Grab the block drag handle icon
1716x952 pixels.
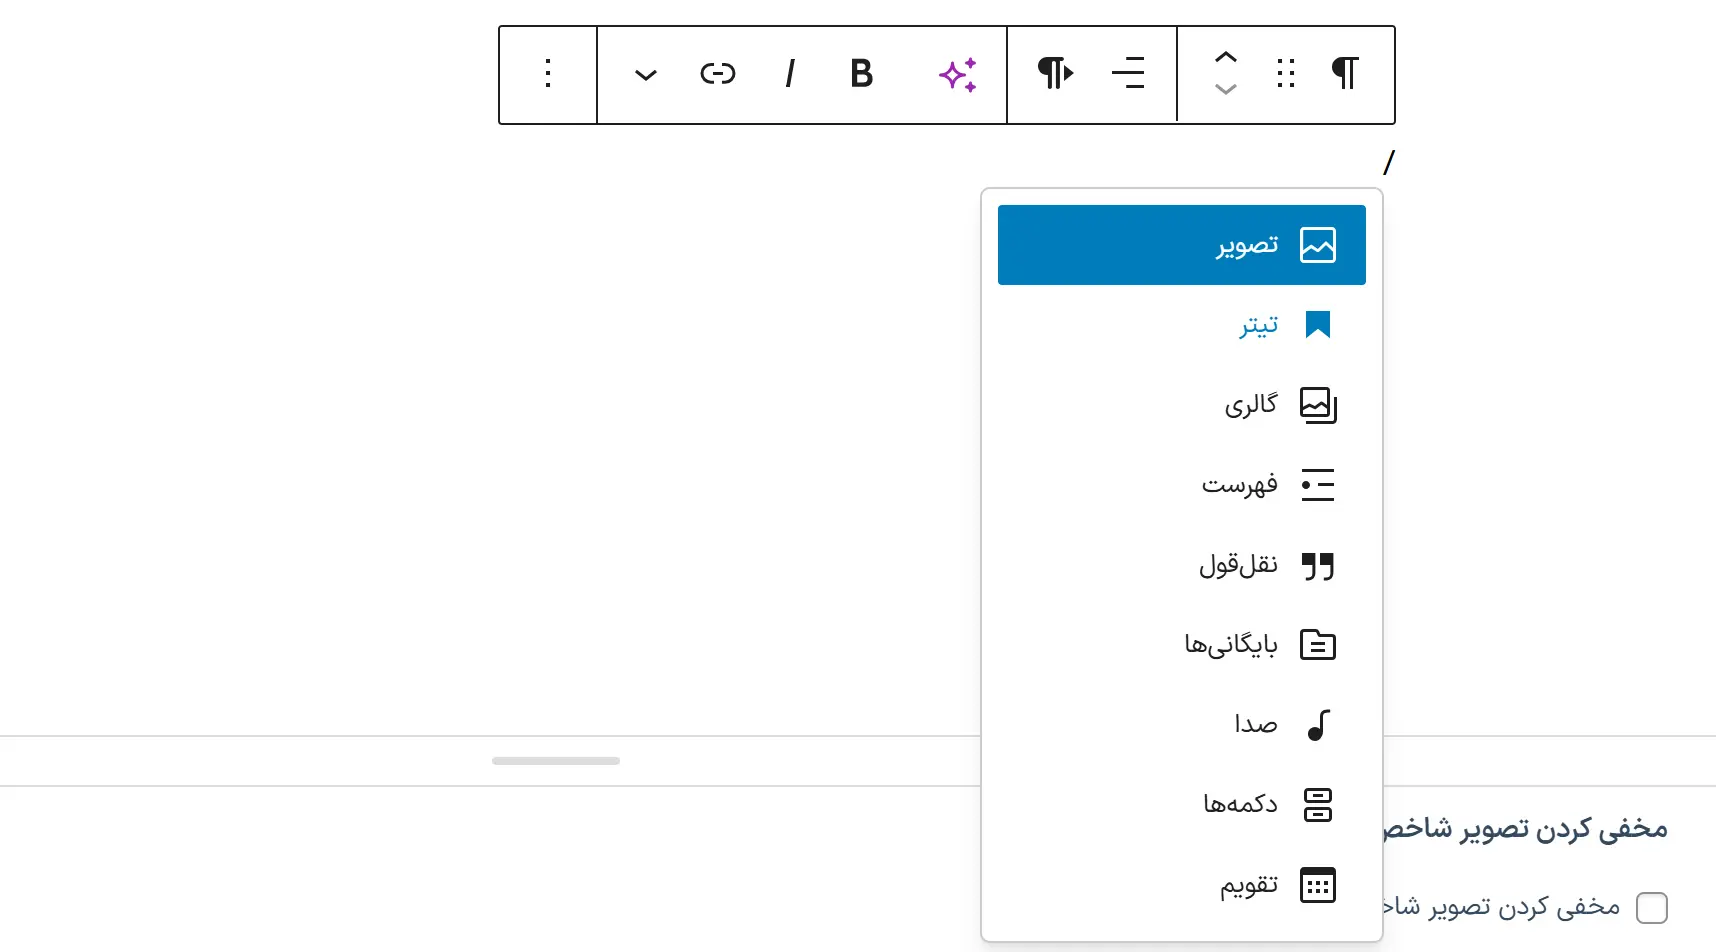(x=1285, y=73)
